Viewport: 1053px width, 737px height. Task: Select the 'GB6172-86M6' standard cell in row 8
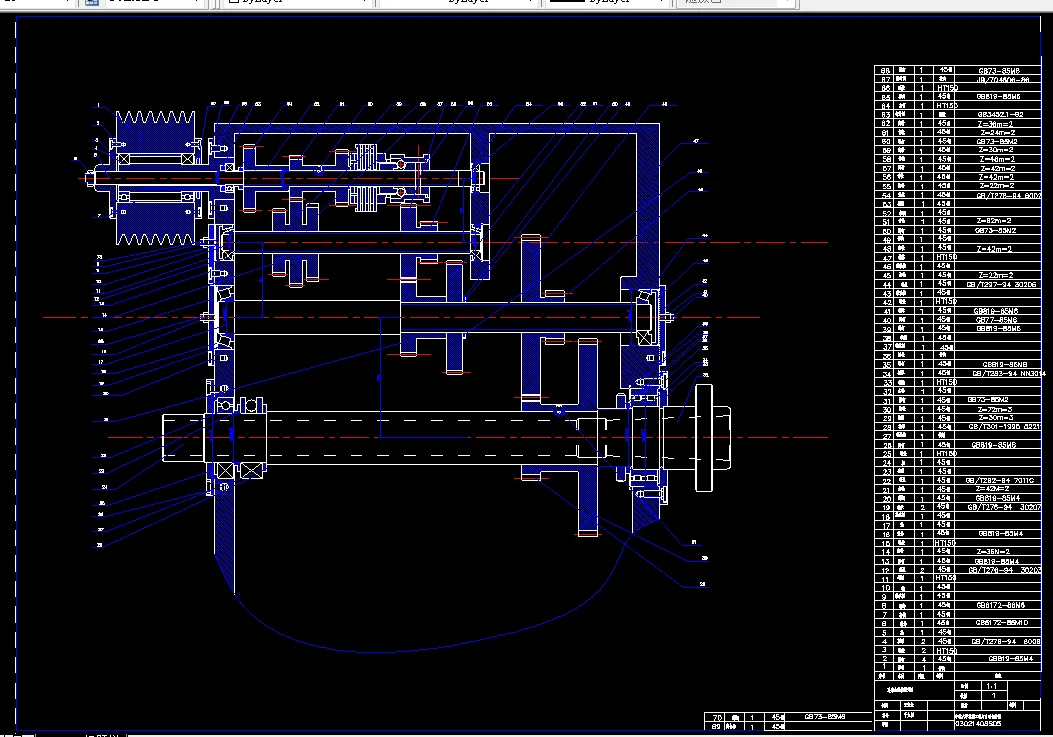tap(1000, 605)
